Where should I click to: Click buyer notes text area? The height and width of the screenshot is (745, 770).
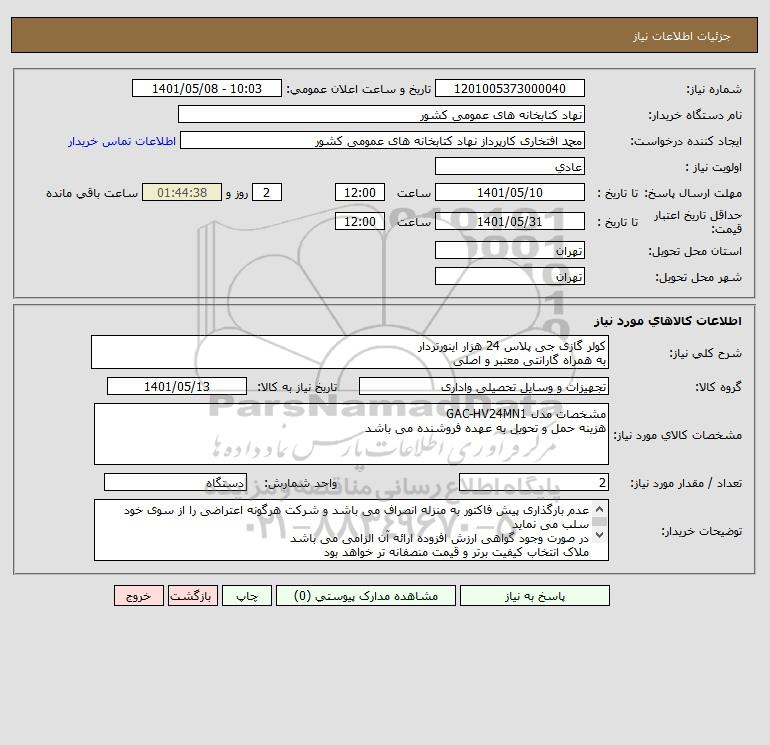351,530
